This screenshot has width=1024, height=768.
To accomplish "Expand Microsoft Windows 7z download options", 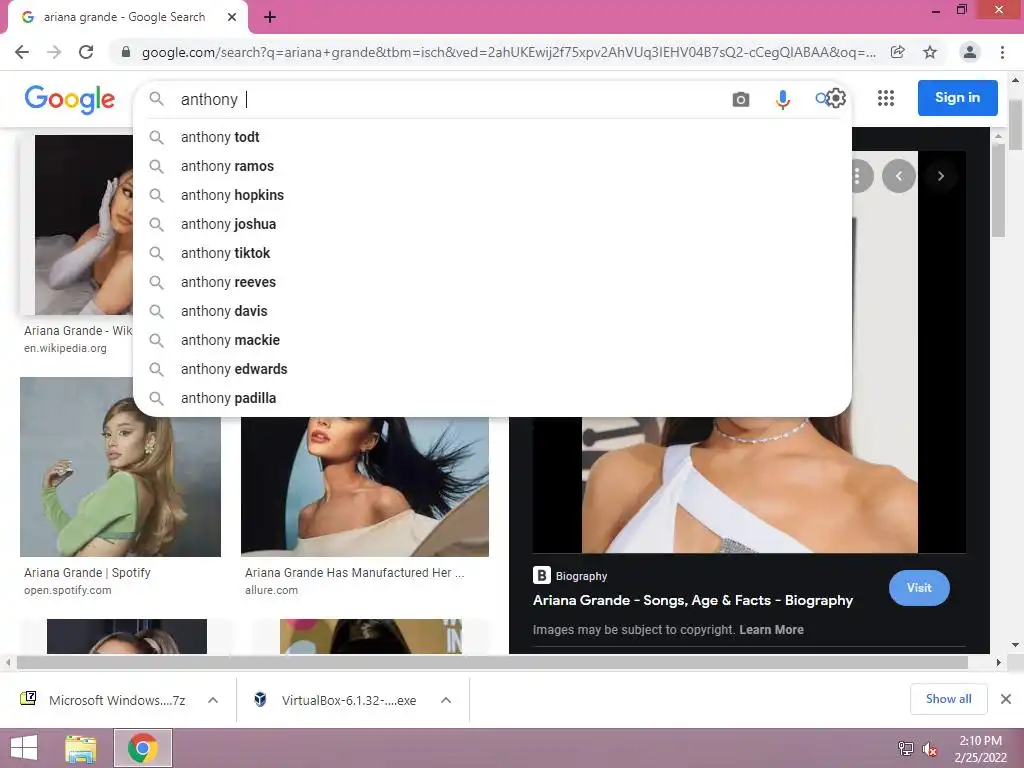I will click(x=213, y=700).
